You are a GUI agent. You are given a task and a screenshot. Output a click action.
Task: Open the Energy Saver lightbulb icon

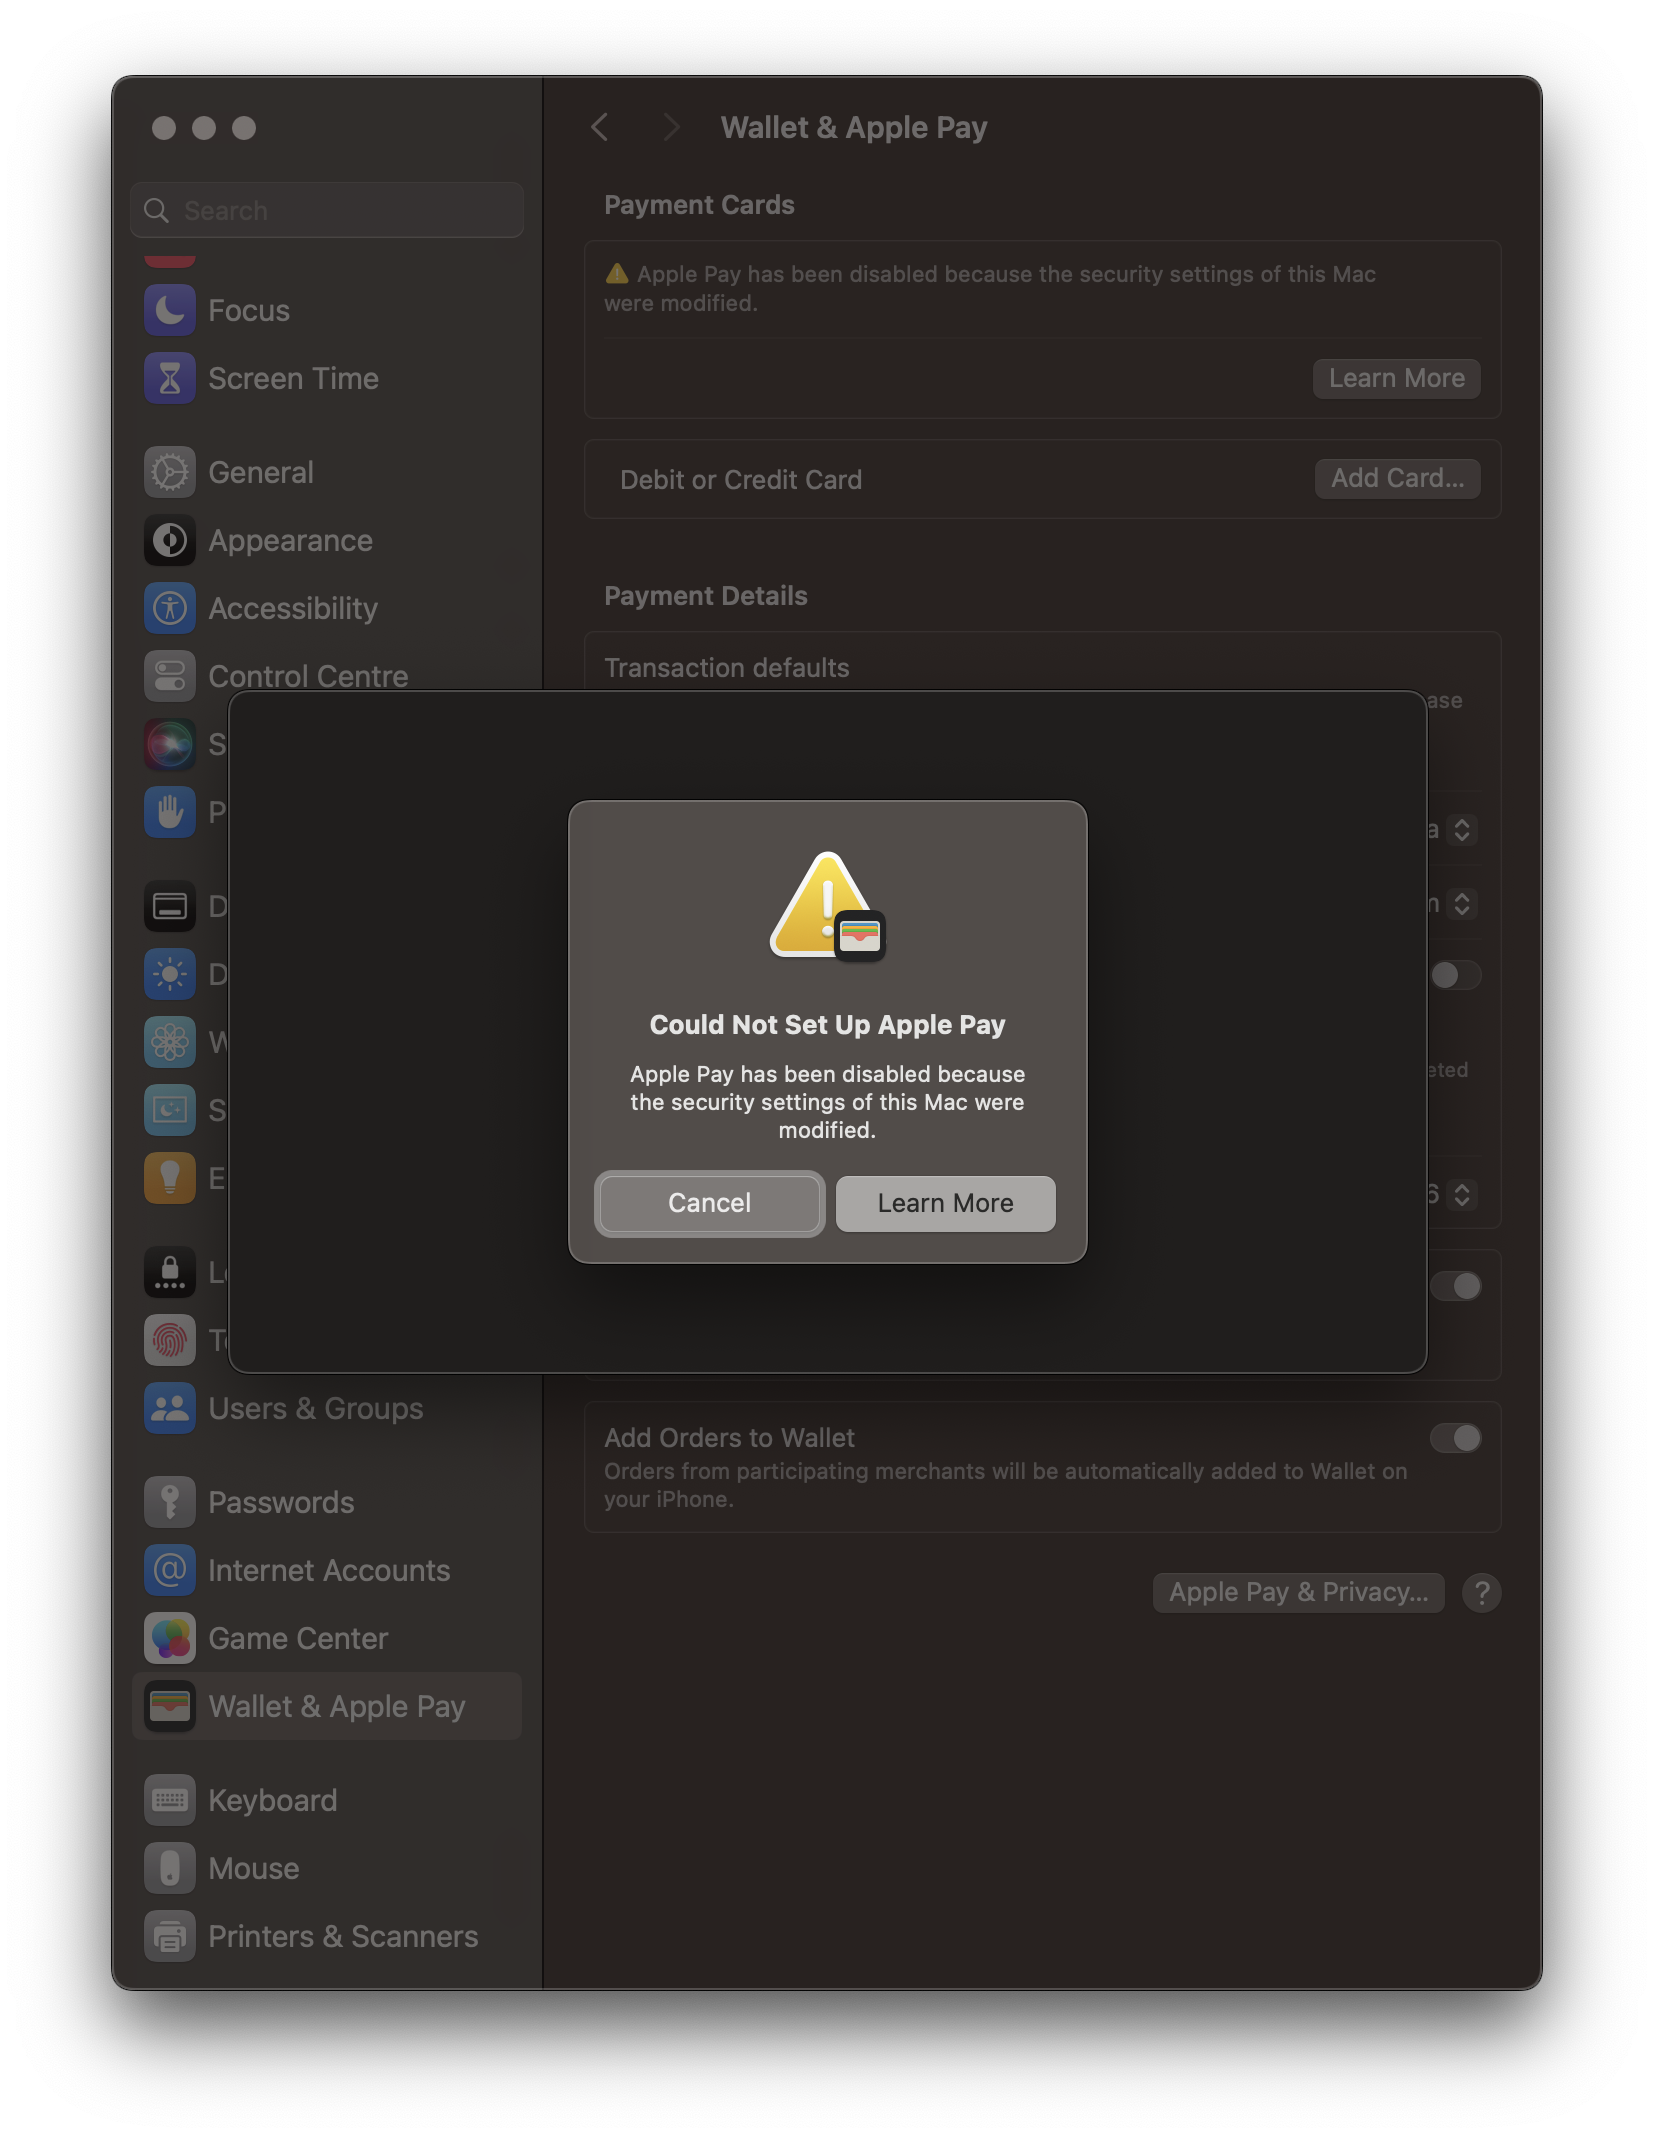(x=170, y=1178)
